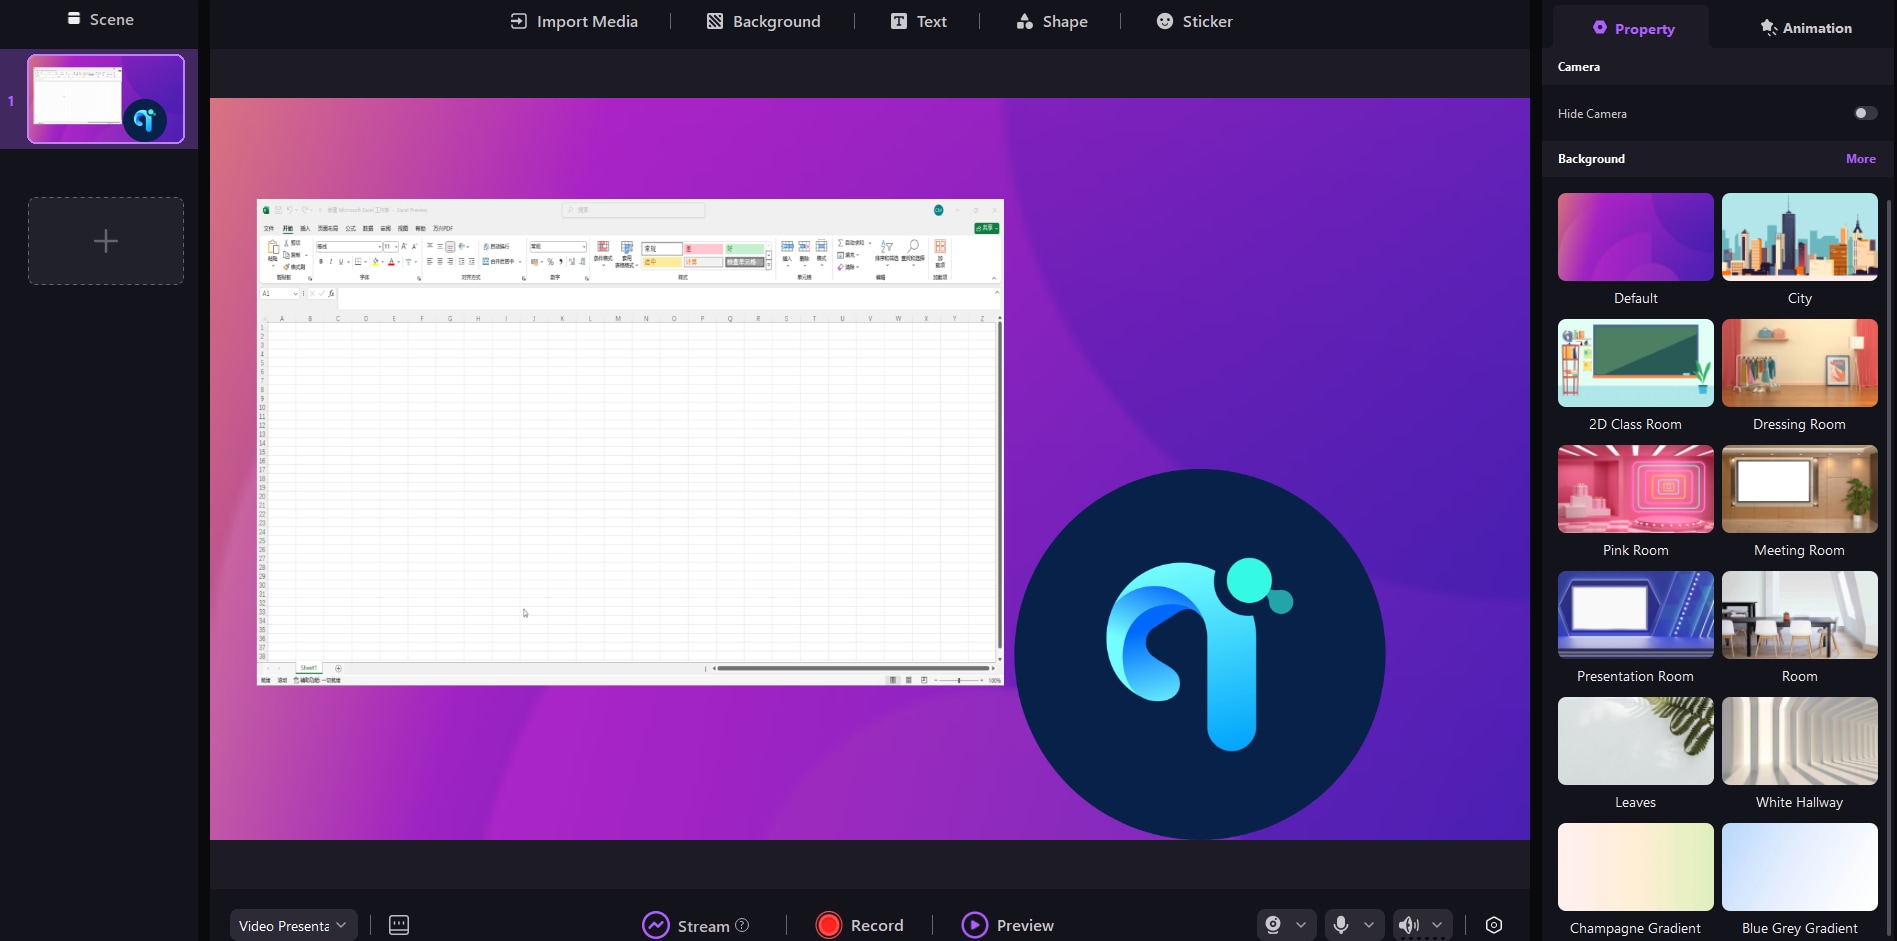Click the Background hatch icon in top toolbar

(715, 21)
